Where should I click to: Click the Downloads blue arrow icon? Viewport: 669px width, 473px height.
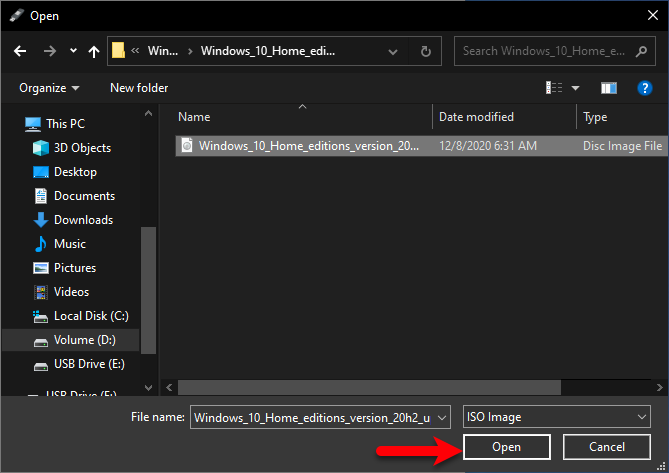tap(41, 220)
